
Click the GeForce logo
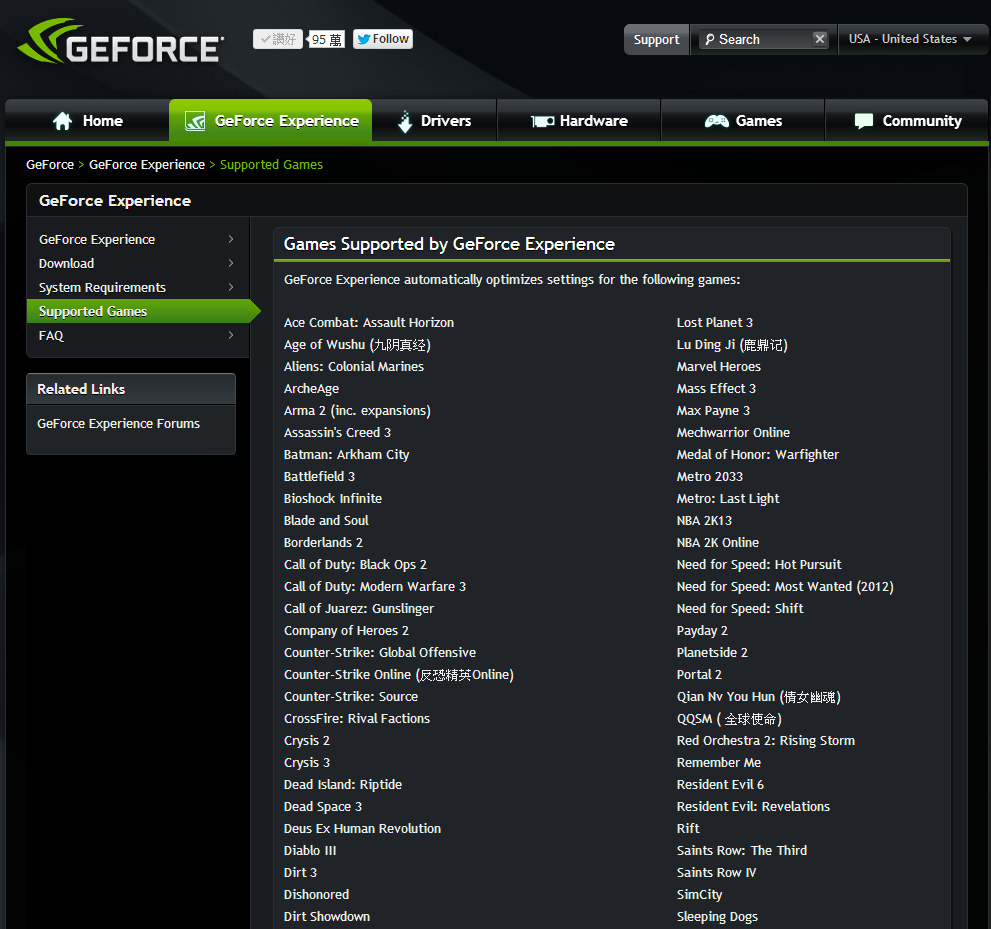120,41
